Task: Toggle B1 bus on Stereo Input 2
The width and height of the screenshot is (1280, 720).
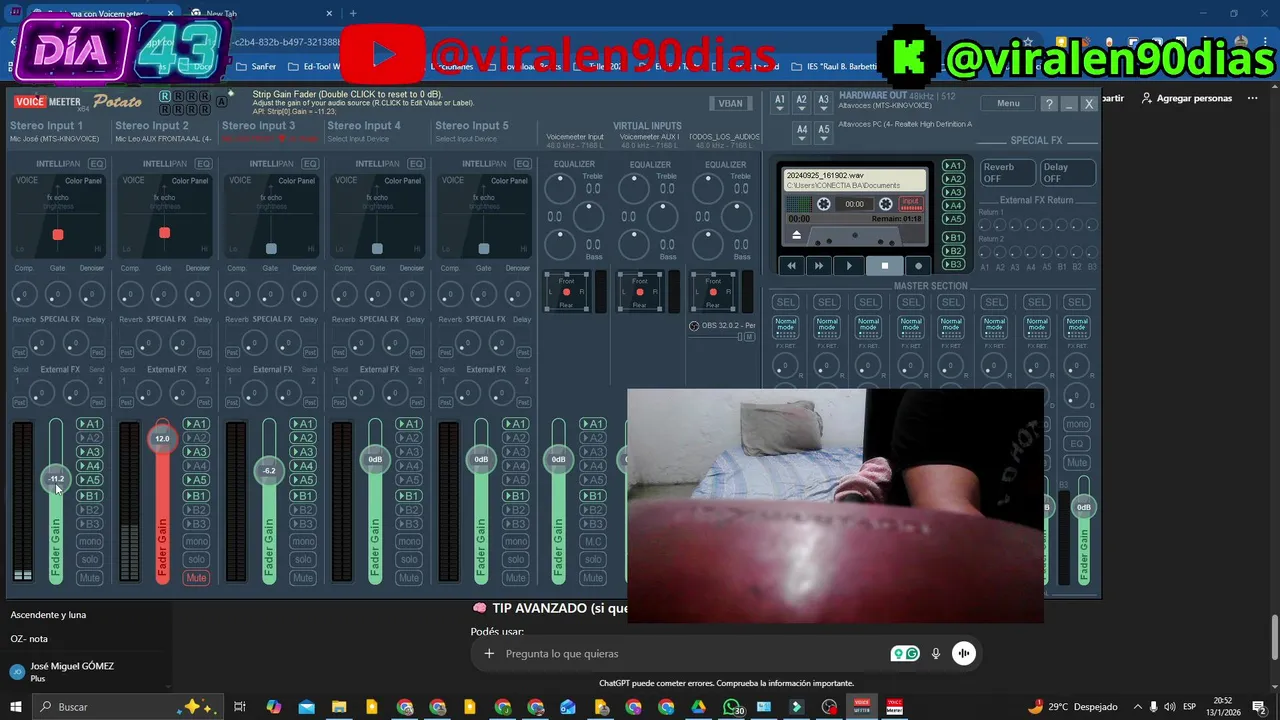Action: (x=196, y=496)
